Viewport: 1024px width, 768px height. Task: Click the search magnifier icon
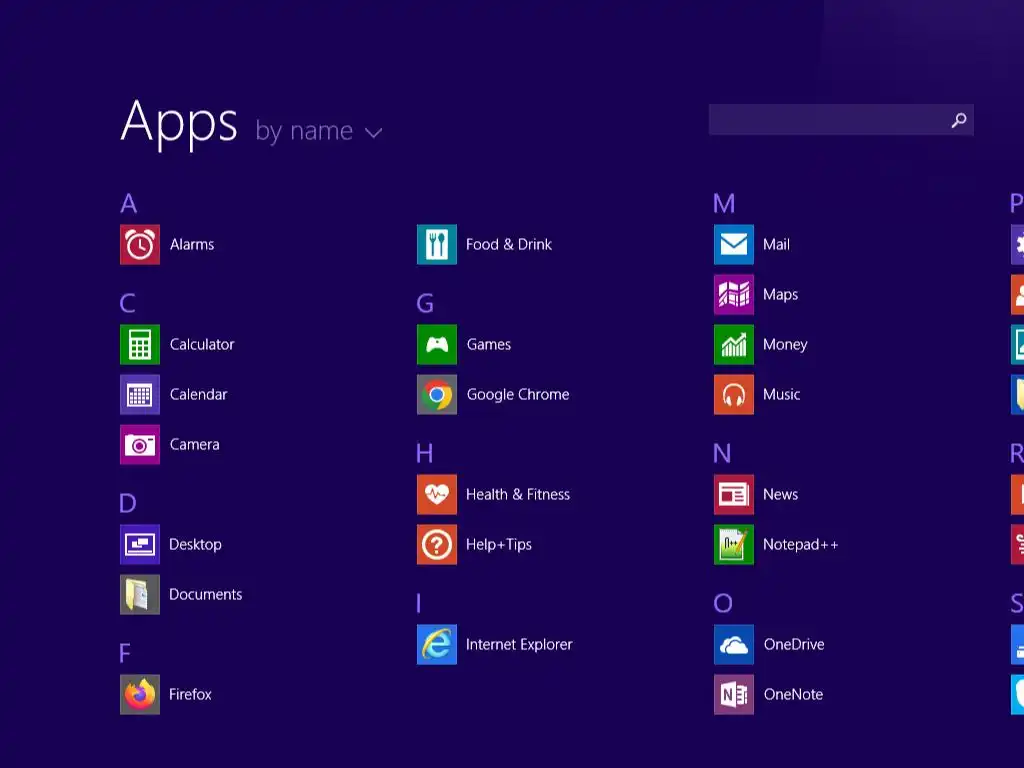[959, 120]
